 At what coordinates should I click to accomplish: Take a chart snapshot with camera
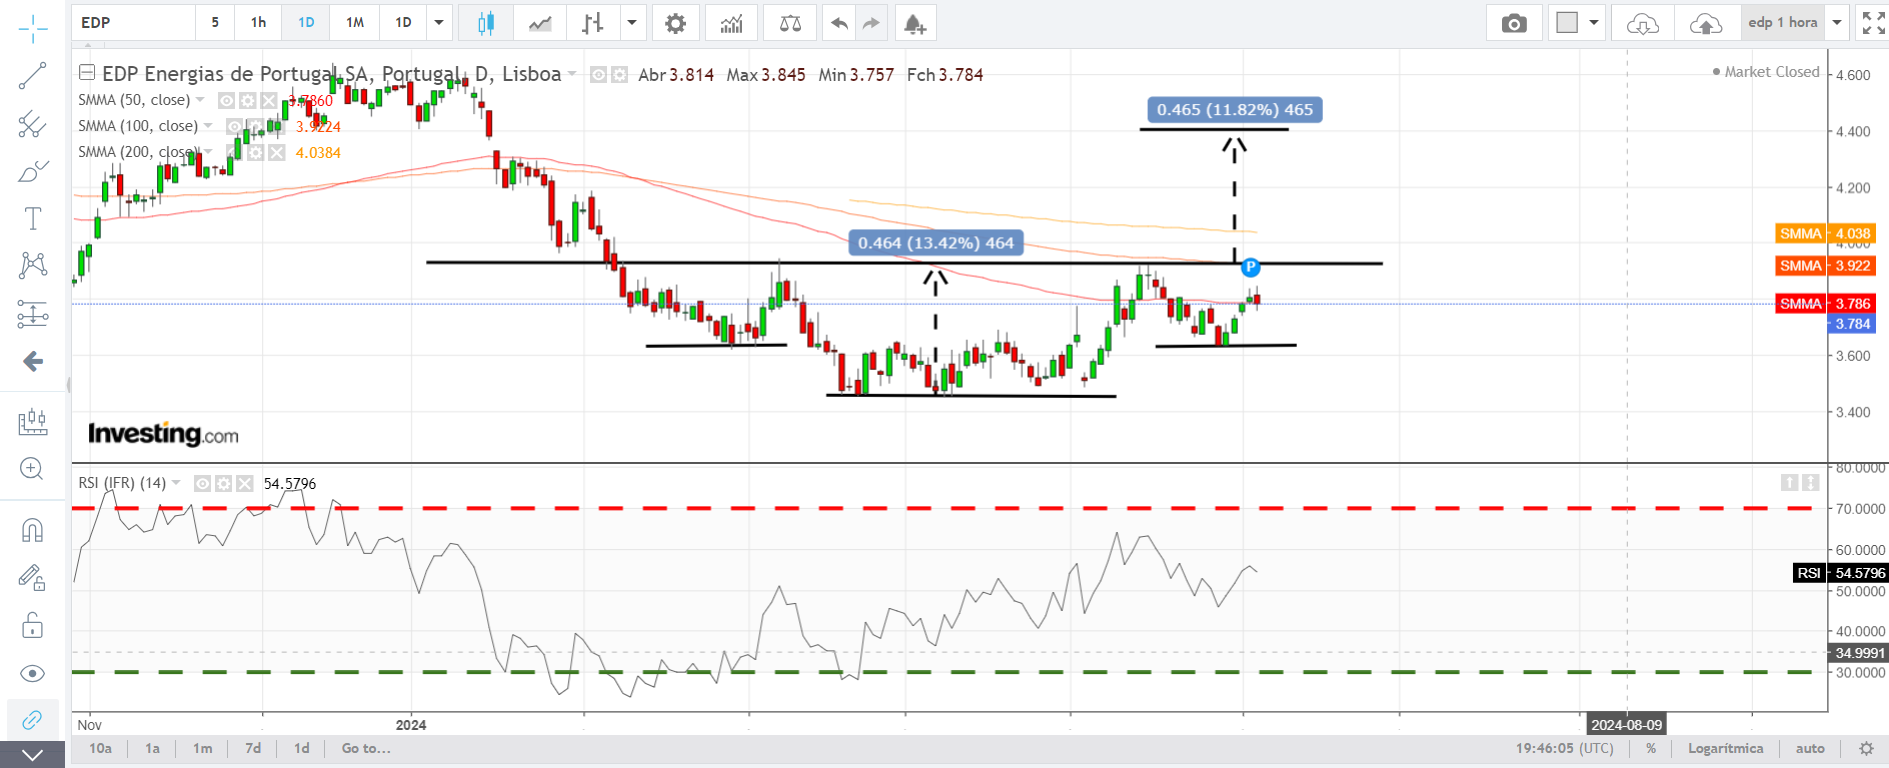click(x=1514, y=23)
